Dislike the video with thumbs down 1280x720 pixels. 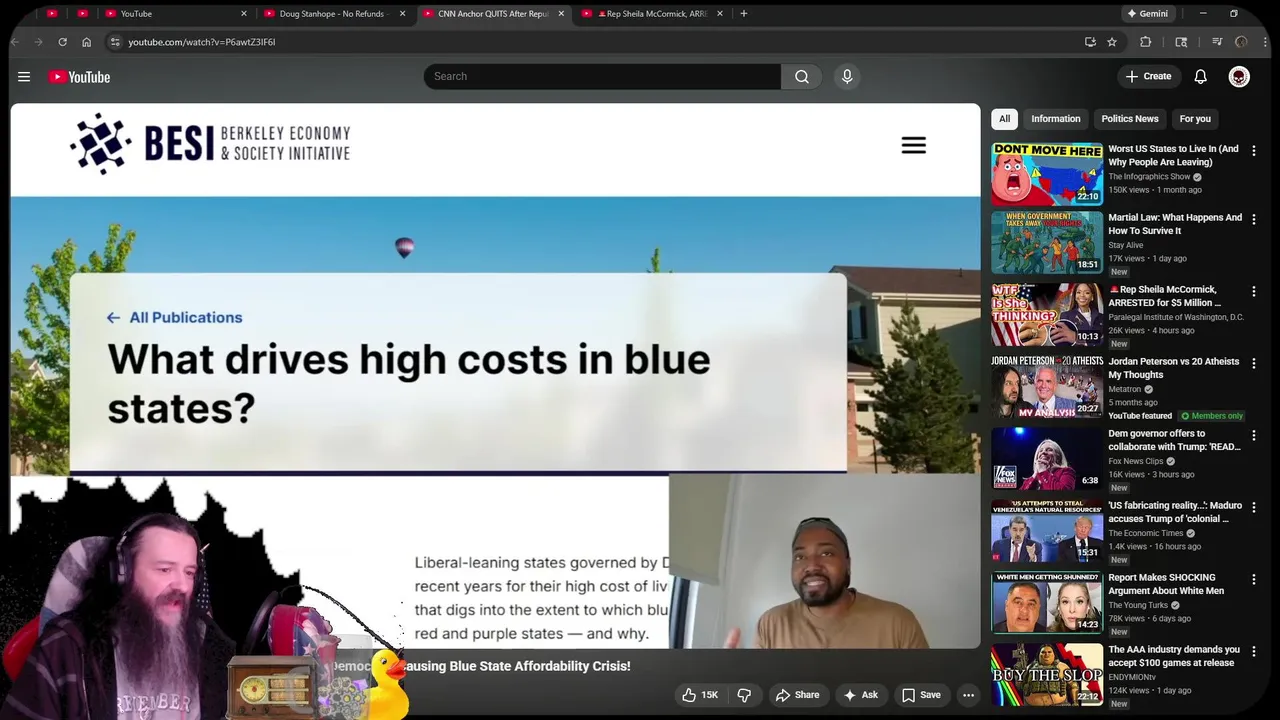click(x=744, y=695)
